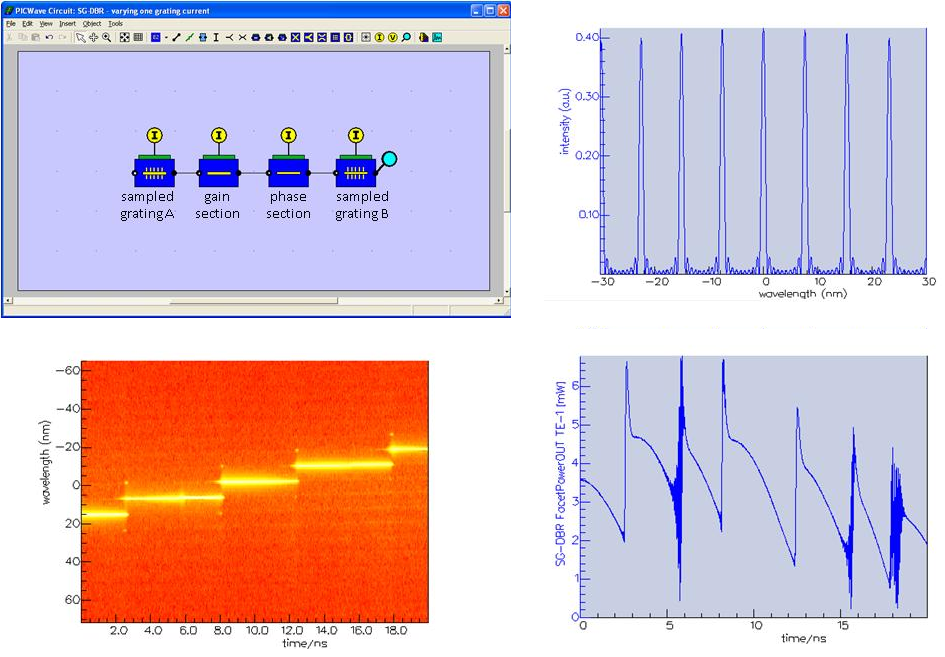
Task: Select the gain section block
Action: coord(219,173)
